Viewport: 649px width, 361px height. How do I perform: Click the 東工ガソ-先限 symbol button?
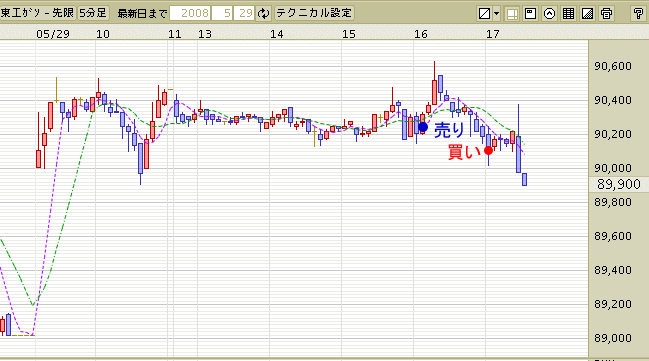coord(37,13)
